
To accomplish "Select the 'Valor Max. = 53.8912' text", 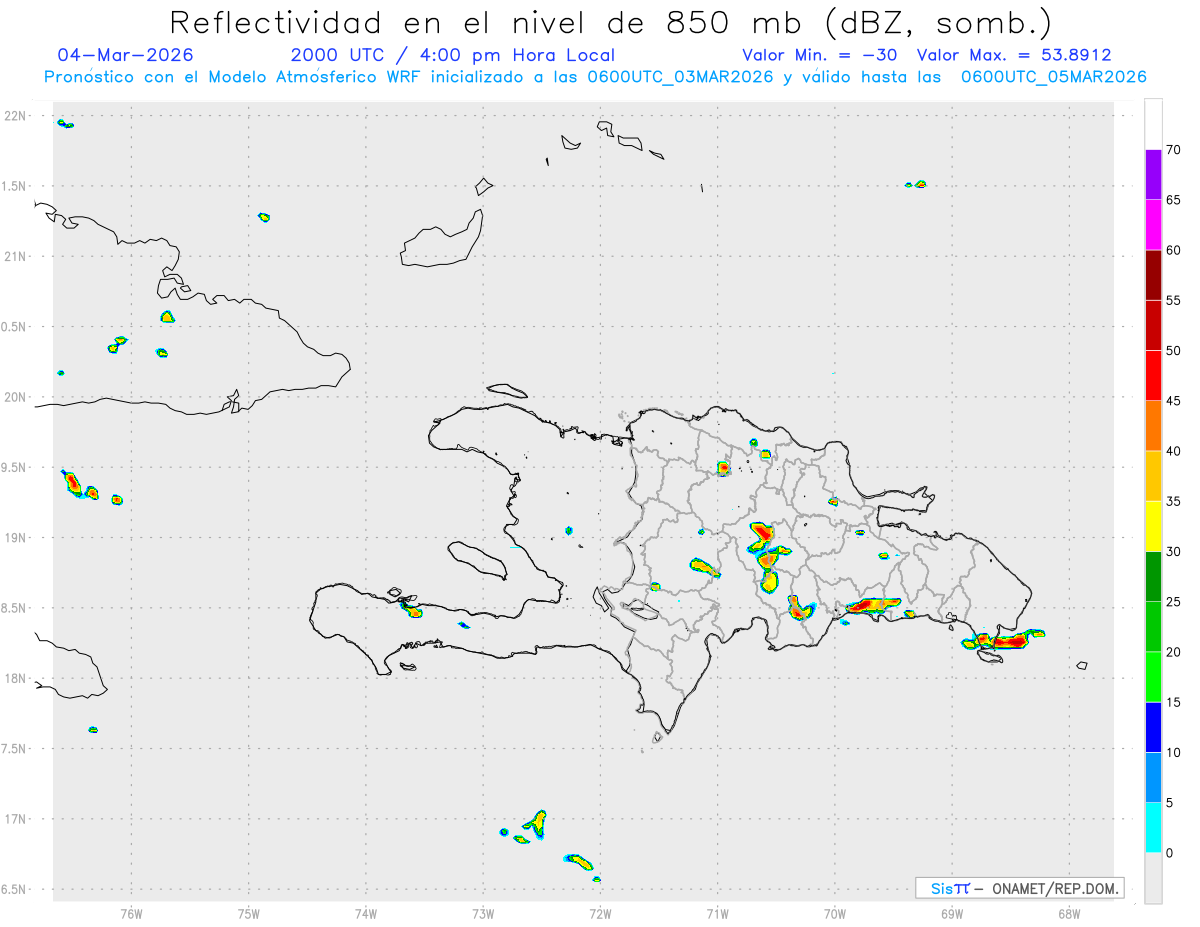I will (1014, 55).
